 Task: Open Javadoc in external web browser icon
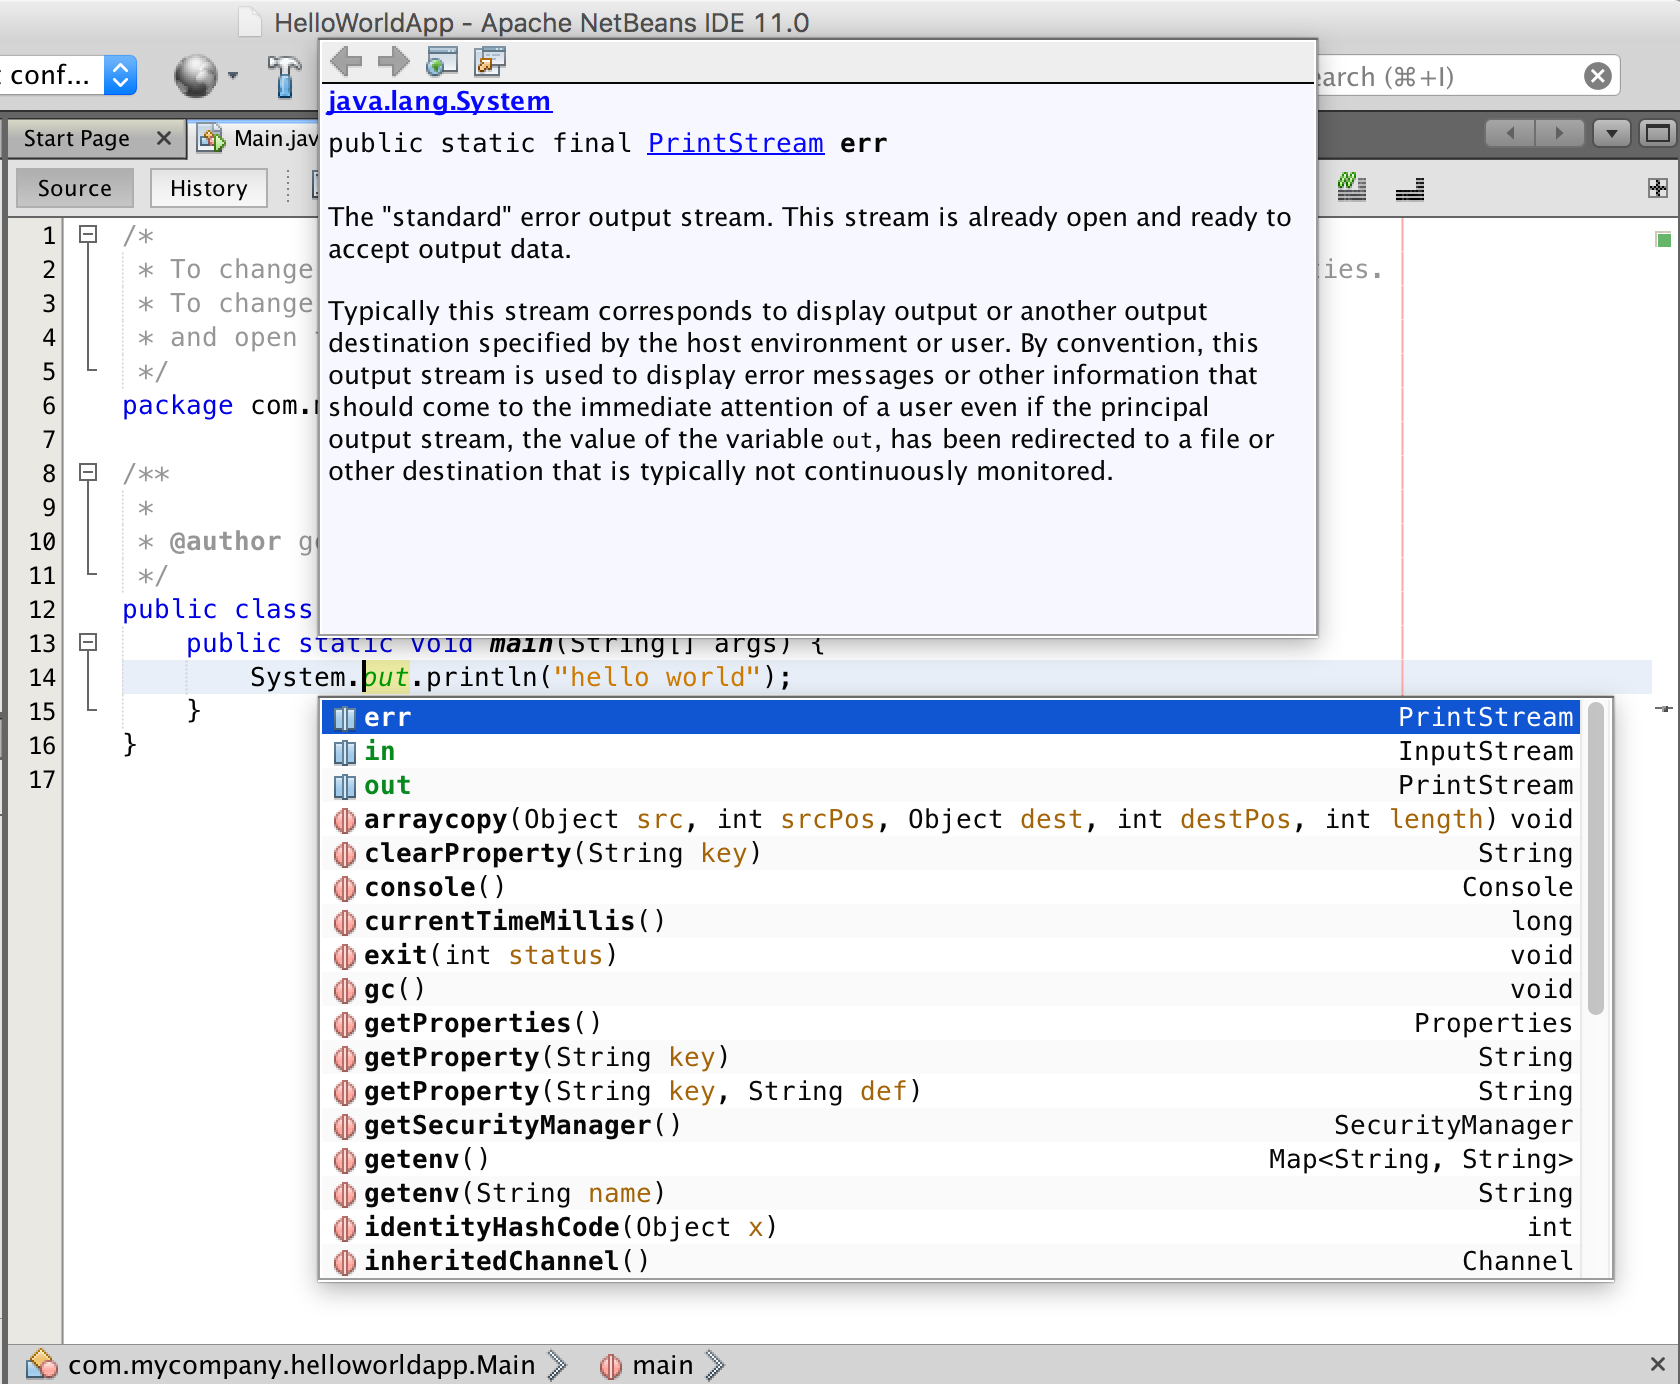441,62
